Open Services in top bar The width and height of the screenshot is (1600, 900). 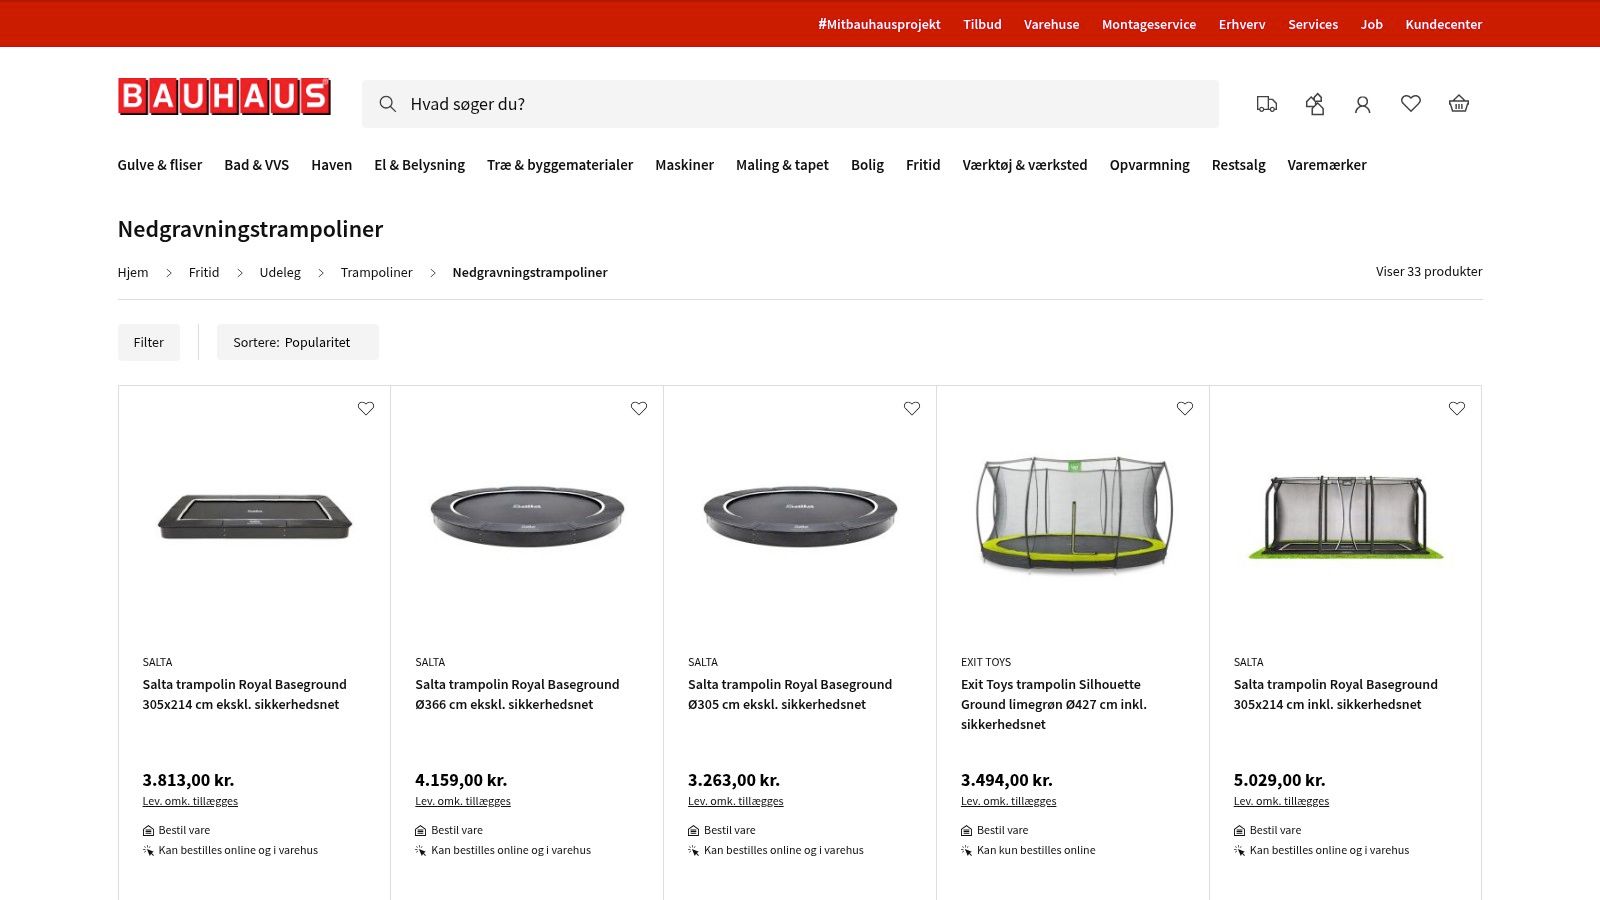(x=1313, y=24)
